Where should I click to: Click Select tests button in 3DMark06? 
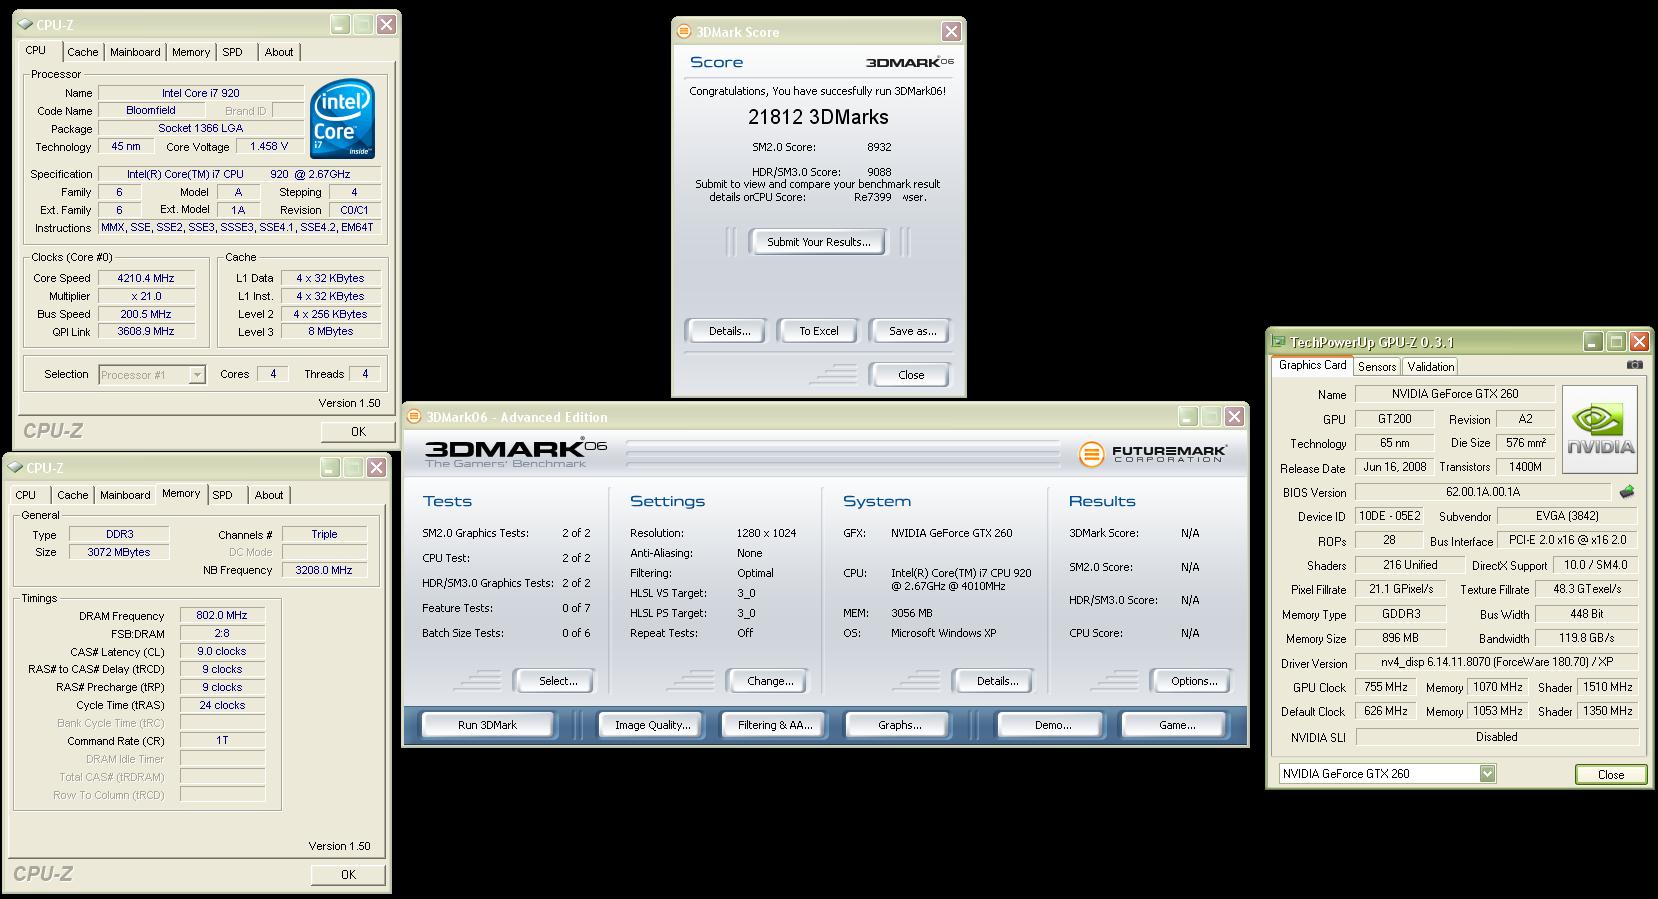coord(557,681)
